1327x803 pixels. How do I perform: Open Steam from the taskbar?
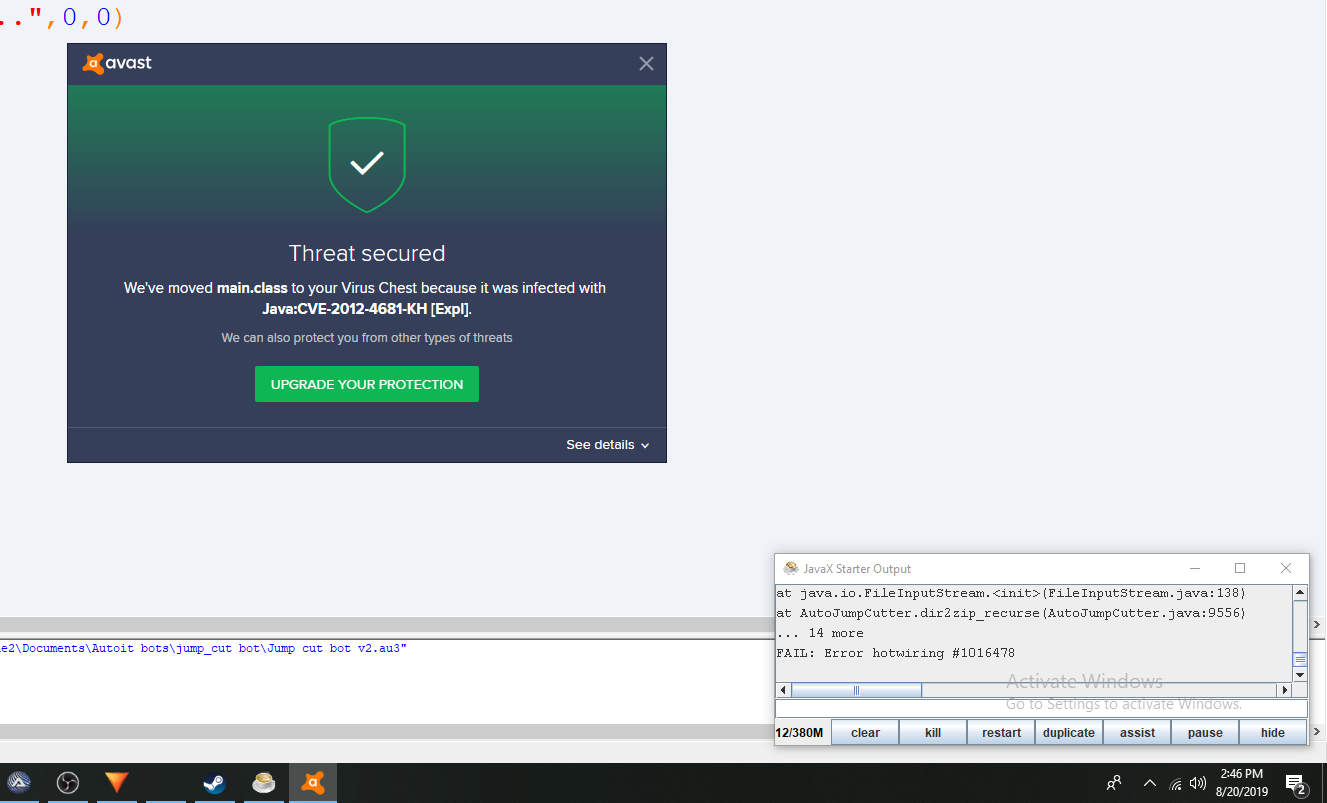(x=214, y=783)
